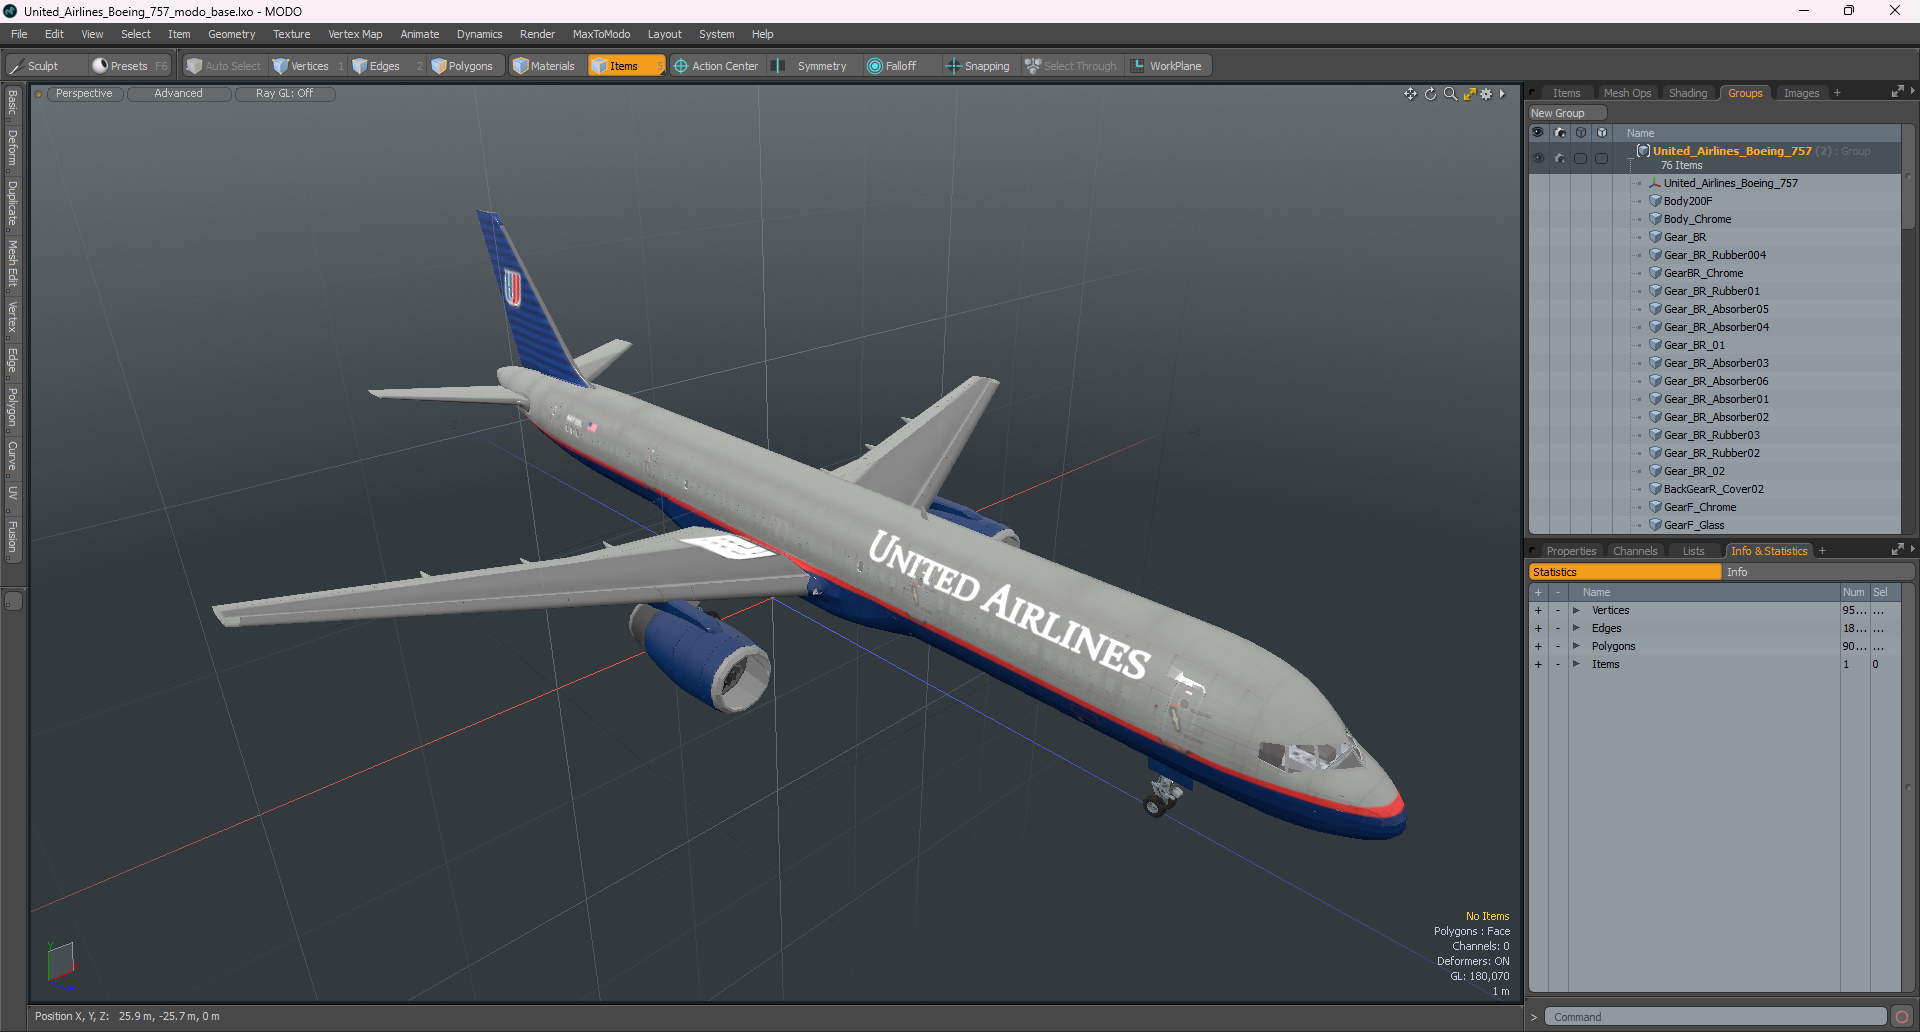Maximize viewport with yellow arrows icon

pyautogui.click(x=1469, y=94)
